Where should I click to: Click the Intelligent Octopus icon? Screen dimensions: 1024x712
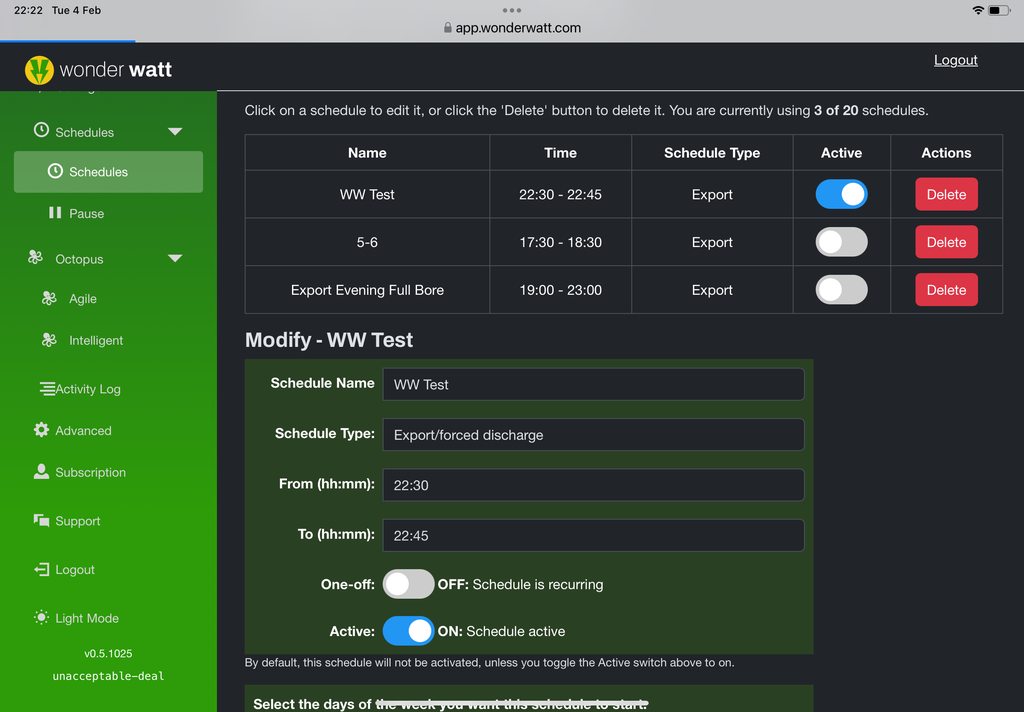(49, 340)
